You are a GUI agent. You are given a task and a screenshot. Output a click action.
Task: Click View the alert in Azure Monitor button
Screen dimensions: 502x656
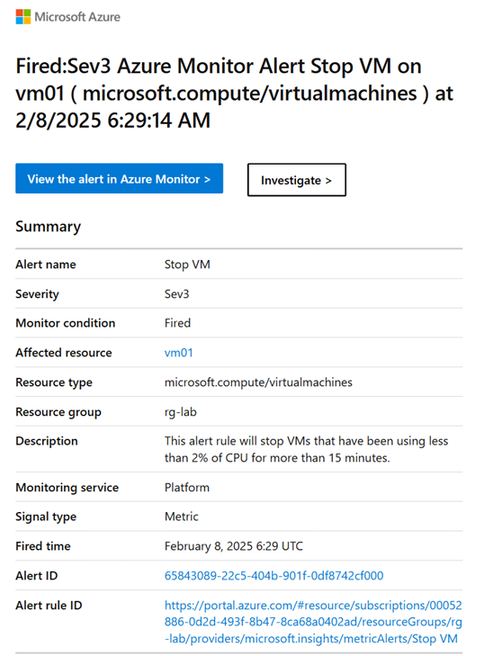pos(119,179)
